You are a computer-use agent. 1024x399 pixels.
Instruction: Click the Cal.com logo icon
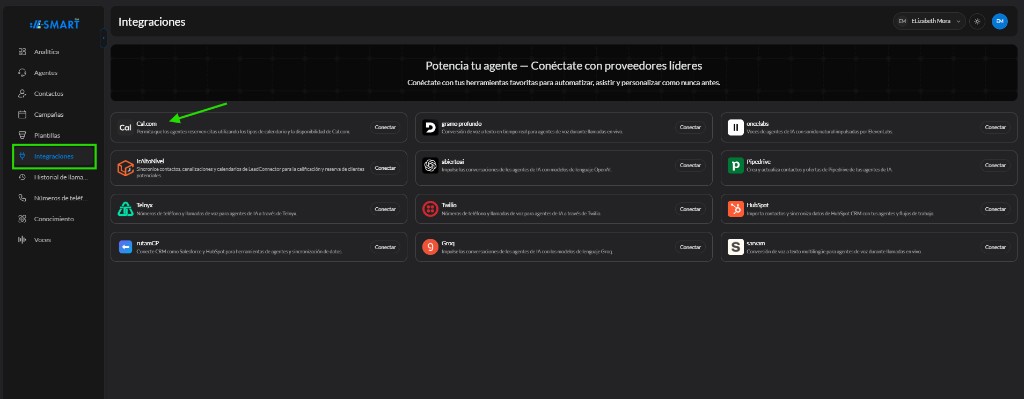pos(125,127)
